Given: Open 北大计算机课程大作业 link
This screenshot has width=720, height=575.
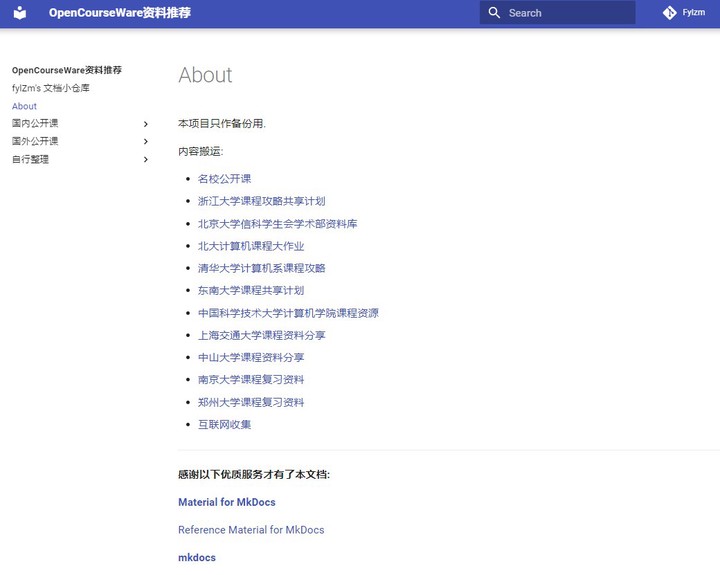Looking at the screenshot, I should coord(251,246).
